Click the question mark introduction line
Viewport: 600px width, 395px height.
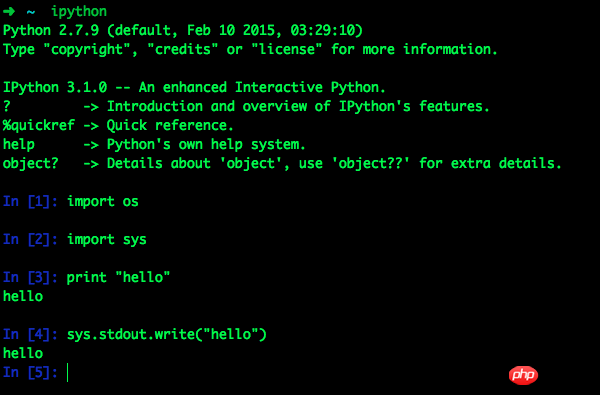[246, 106]
